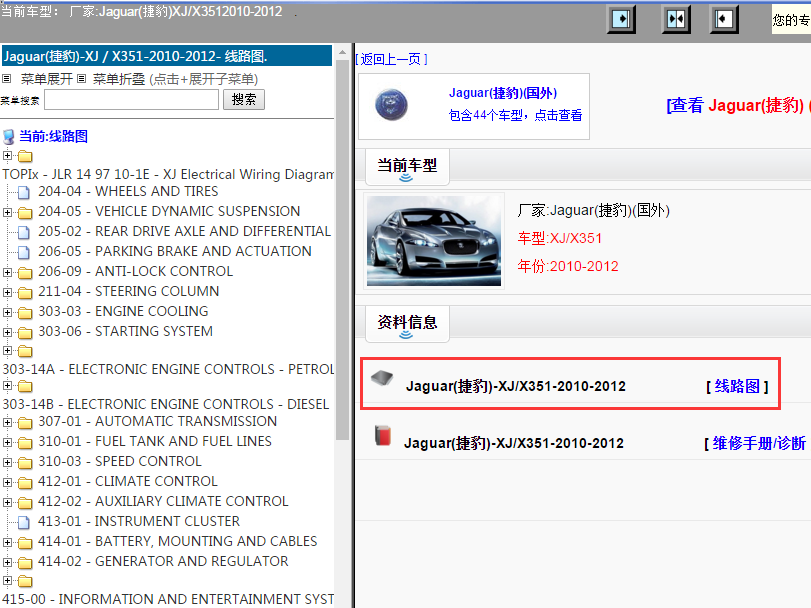Click into the 菜单搜索 text field

tap(131, 99)
